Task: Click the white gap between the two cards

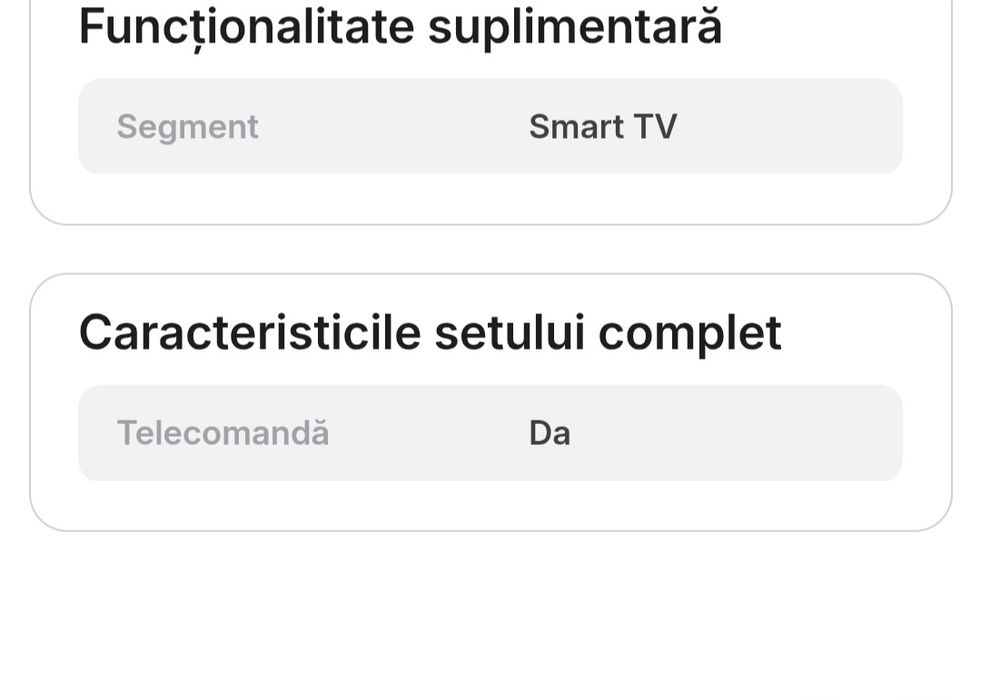Action: tap(490, 249)
